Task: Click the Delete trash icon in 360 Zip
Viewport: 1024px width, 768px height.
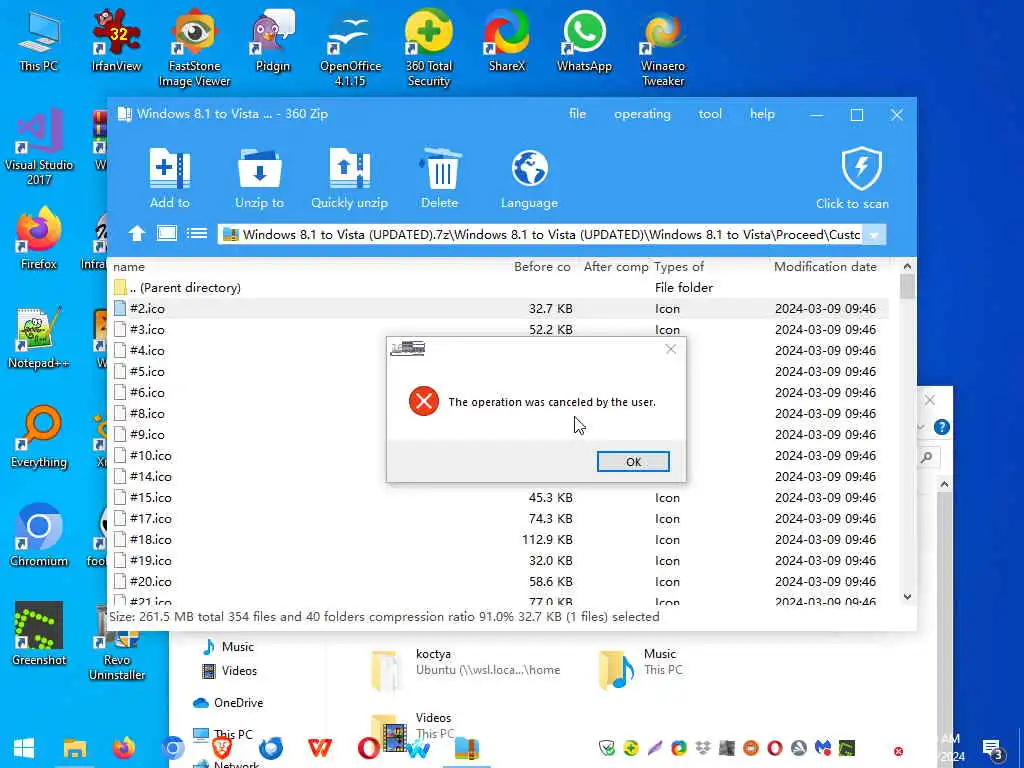Action: coord(440,168)
